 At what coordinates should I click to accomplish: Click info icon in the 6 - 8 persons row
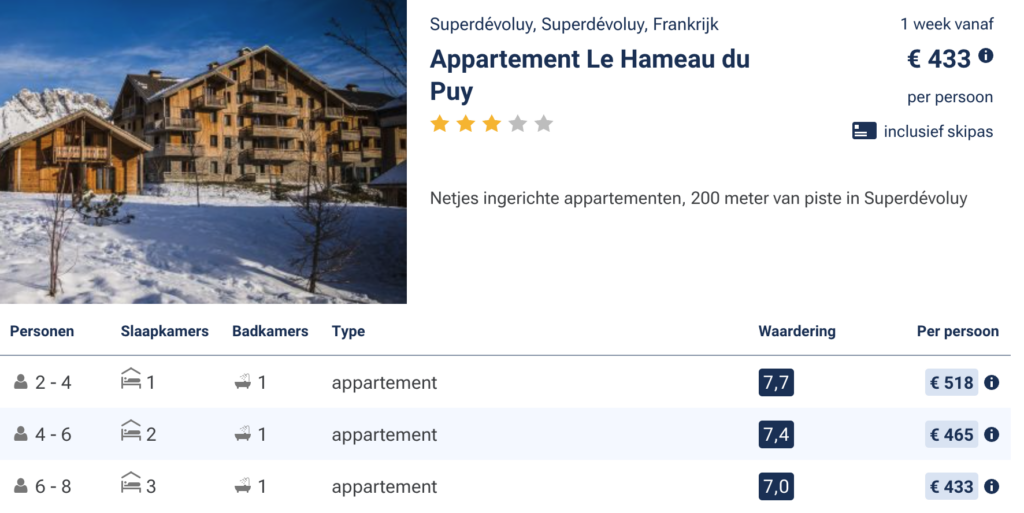click(x=991, y=486)
